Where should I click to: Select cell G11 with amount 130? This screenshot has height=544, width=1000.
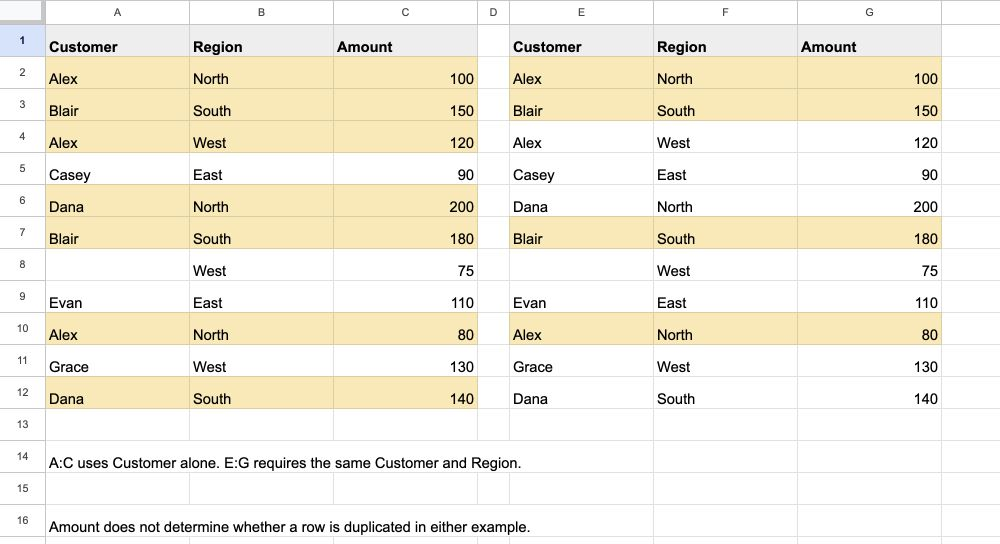(869, 360)
